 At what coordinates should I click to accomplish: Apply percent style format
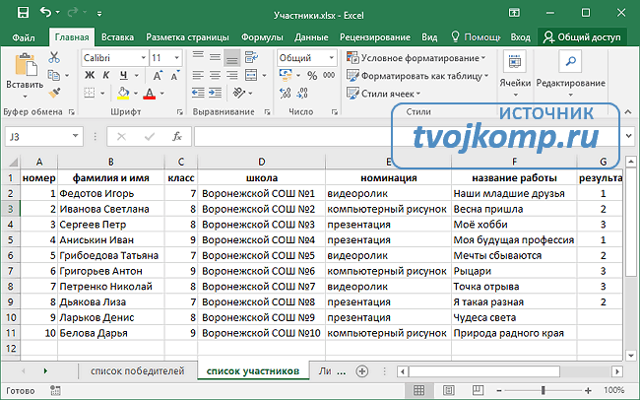tap(312, 76)
